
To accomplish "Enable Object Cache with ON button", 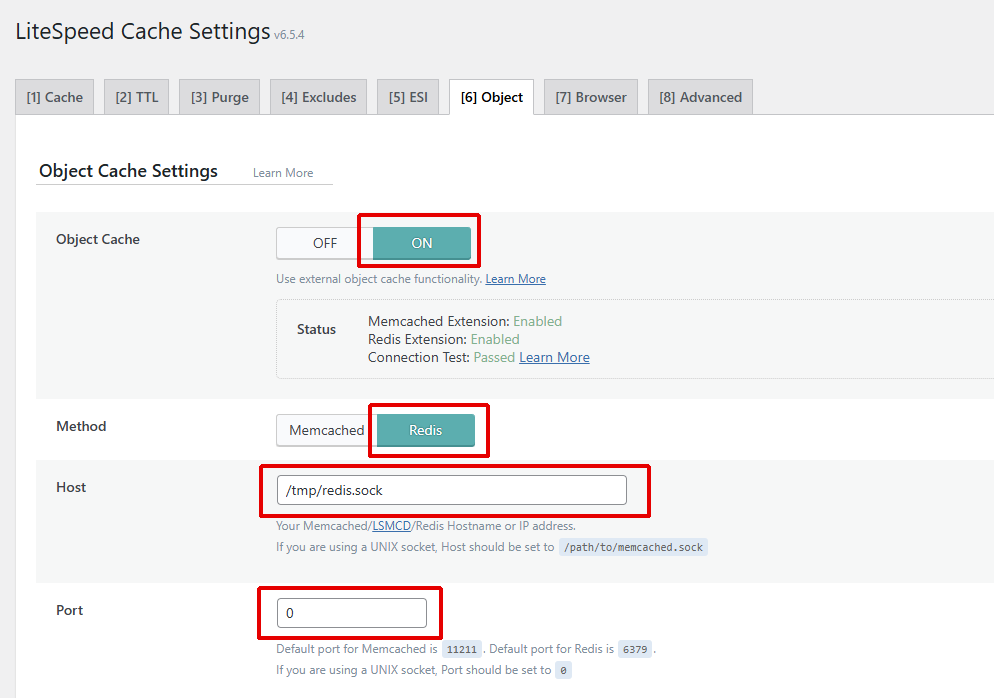I will [421, 243].
